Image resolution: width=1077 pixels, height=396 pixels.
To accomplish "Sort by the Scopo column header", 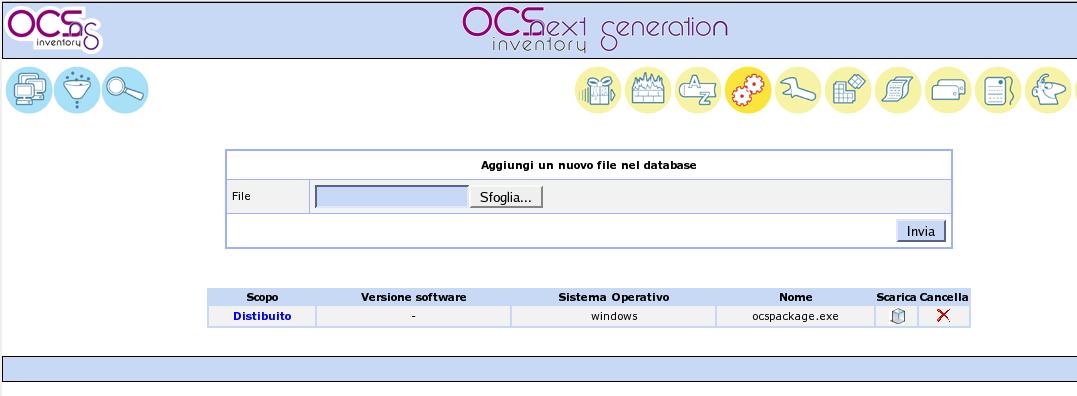I will click(262, 297).
